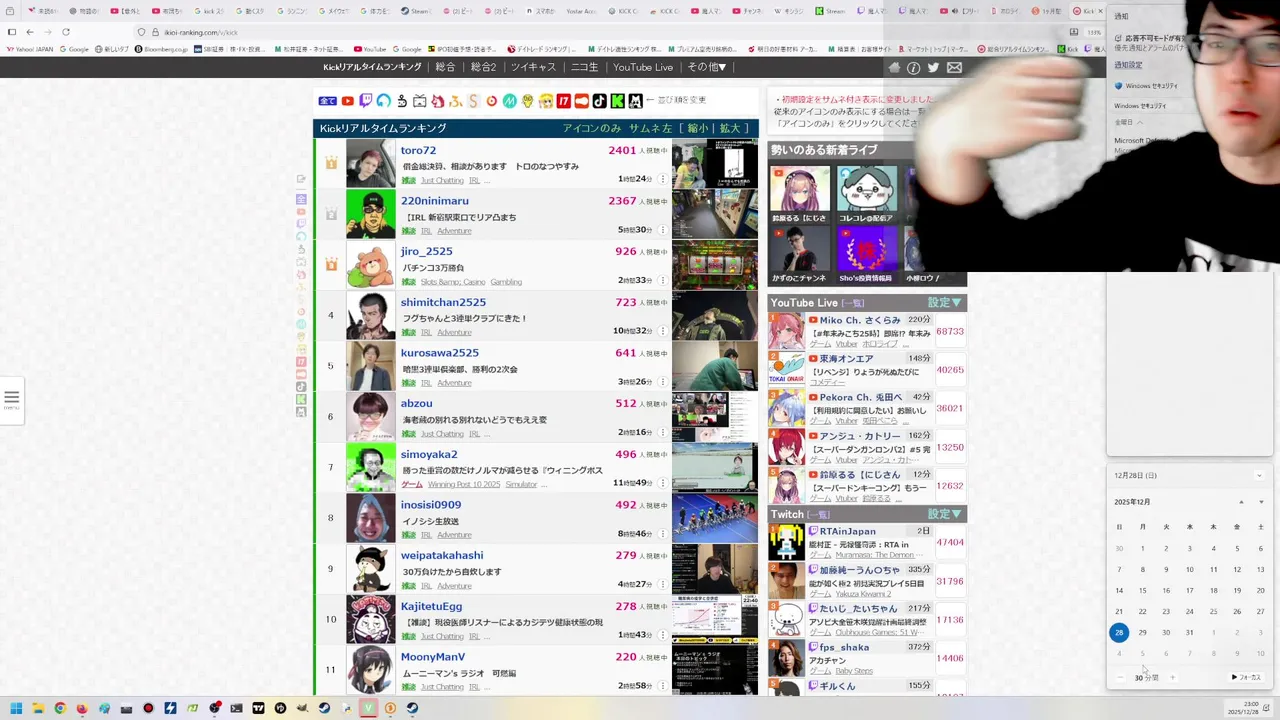Open the jiro_2525 slot machine thumbnail
The height and width of the screenshot is (720, 1280).
(x=714, y=265)
